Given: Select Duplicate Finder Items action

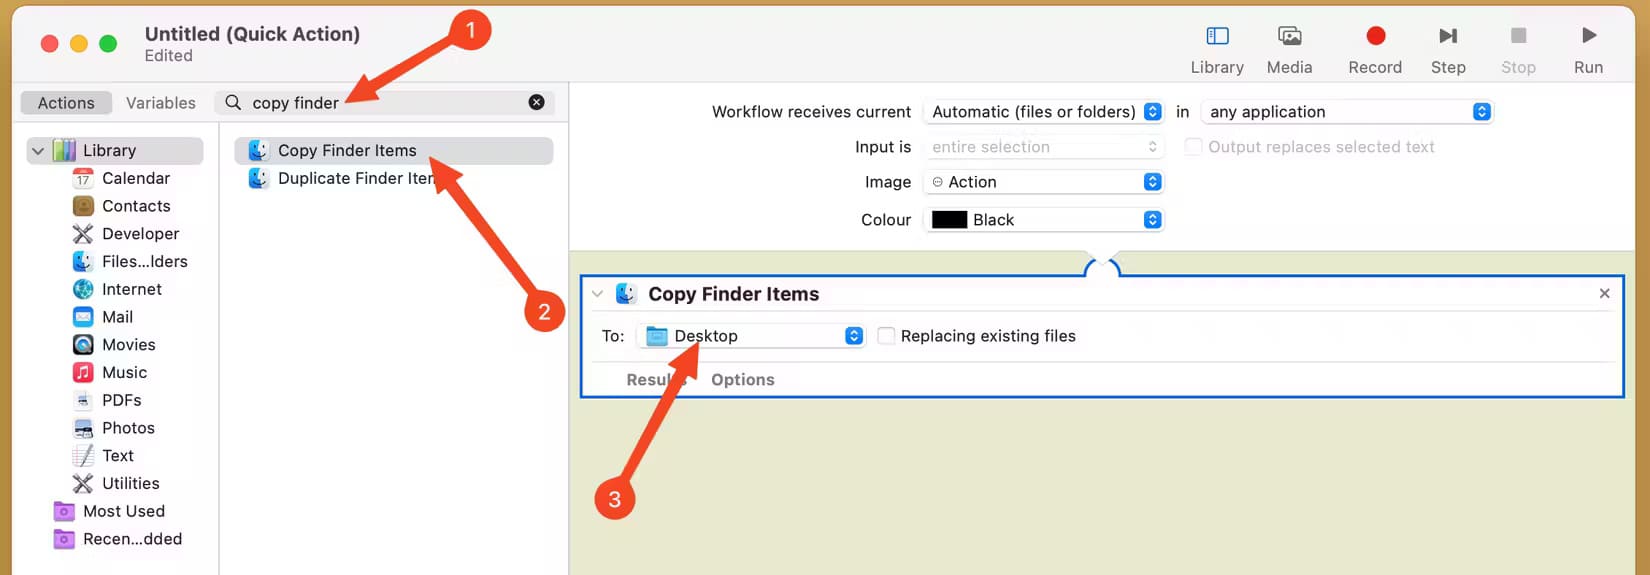Looking at the screenshot, I should (355, 178).
